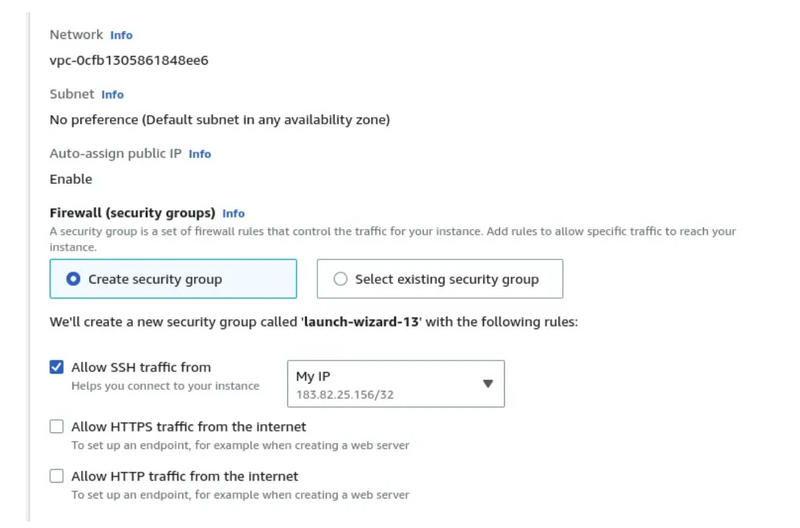Click the 'Allow SSH traffic from' label
The height and width of the screenshot is (528, 800).
141,367
